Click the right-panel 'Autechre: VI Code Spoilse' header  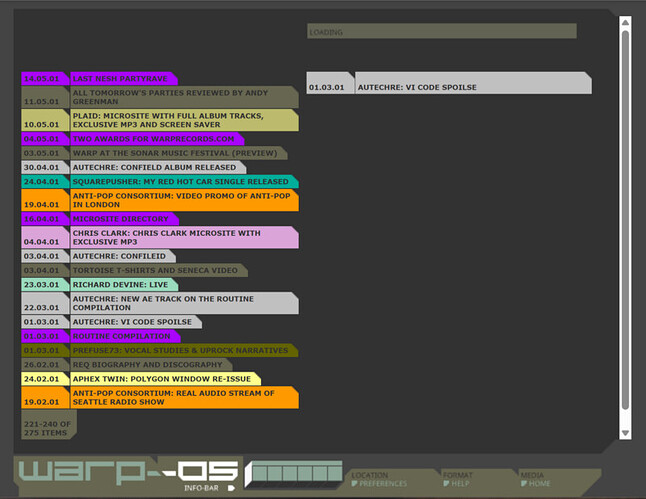coord(473,83)
